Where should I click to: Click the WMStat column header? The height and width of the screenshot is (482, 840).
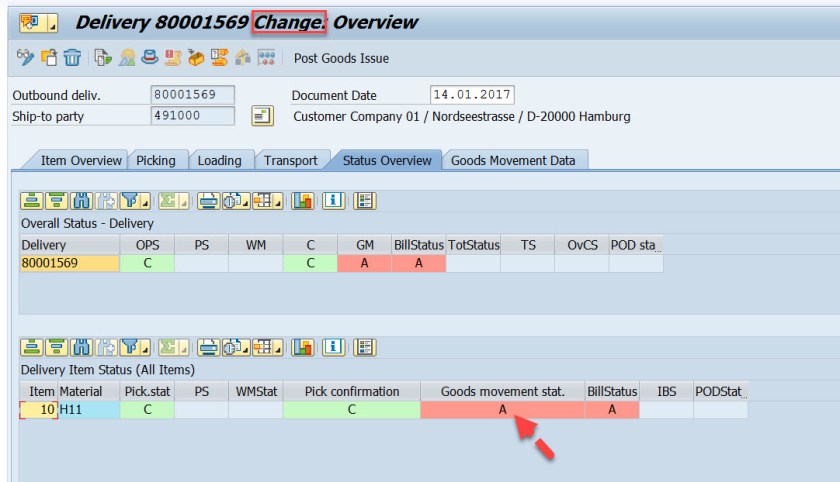click(256, 391)
